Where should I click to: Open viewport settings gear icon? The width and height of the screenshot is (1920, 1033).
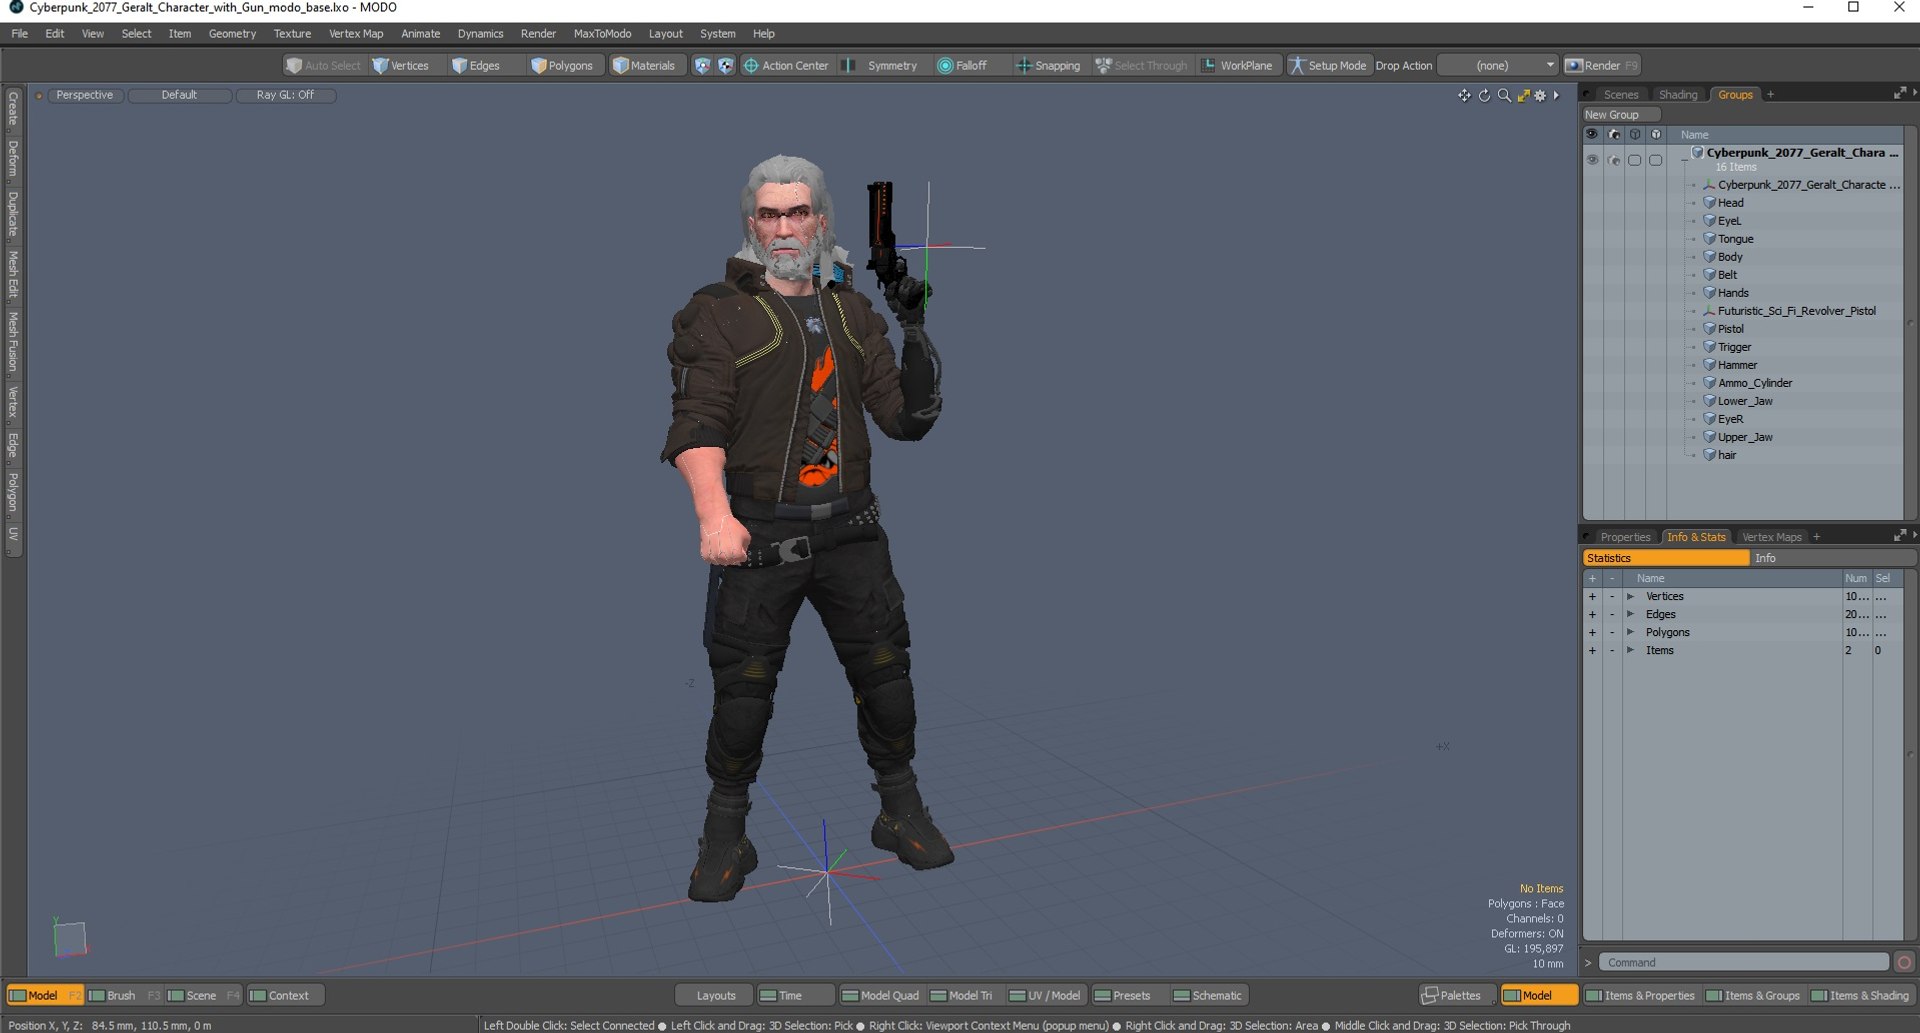[1540, 95]
